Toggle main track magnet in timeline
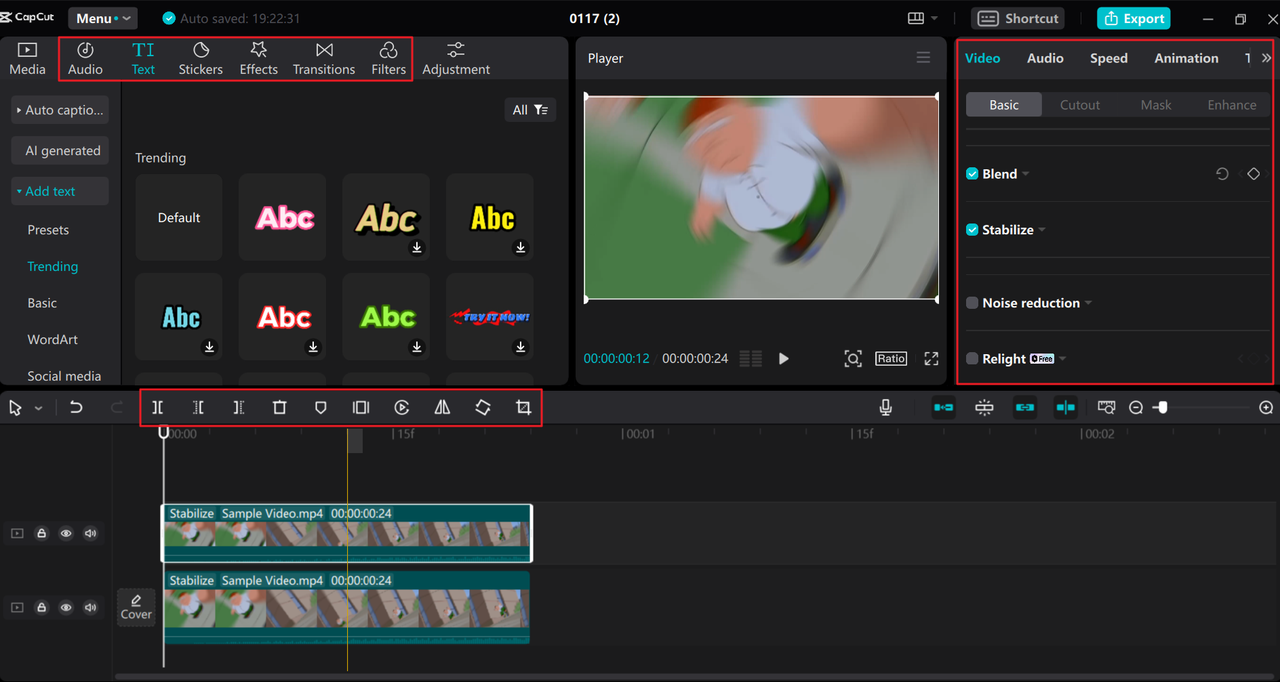Image resolution: width=1280 pixels, height=682 pixels. [x=943, y=407]
